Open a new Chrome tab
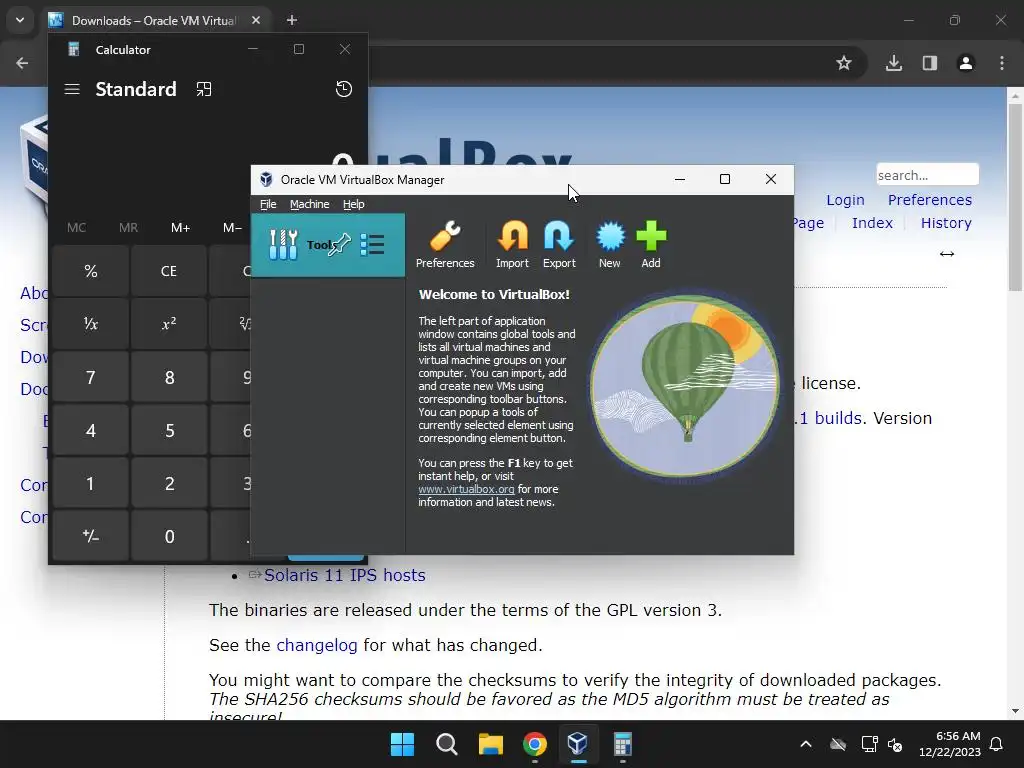The width and height of the screenshot is (1024, 768). [292, 20]
